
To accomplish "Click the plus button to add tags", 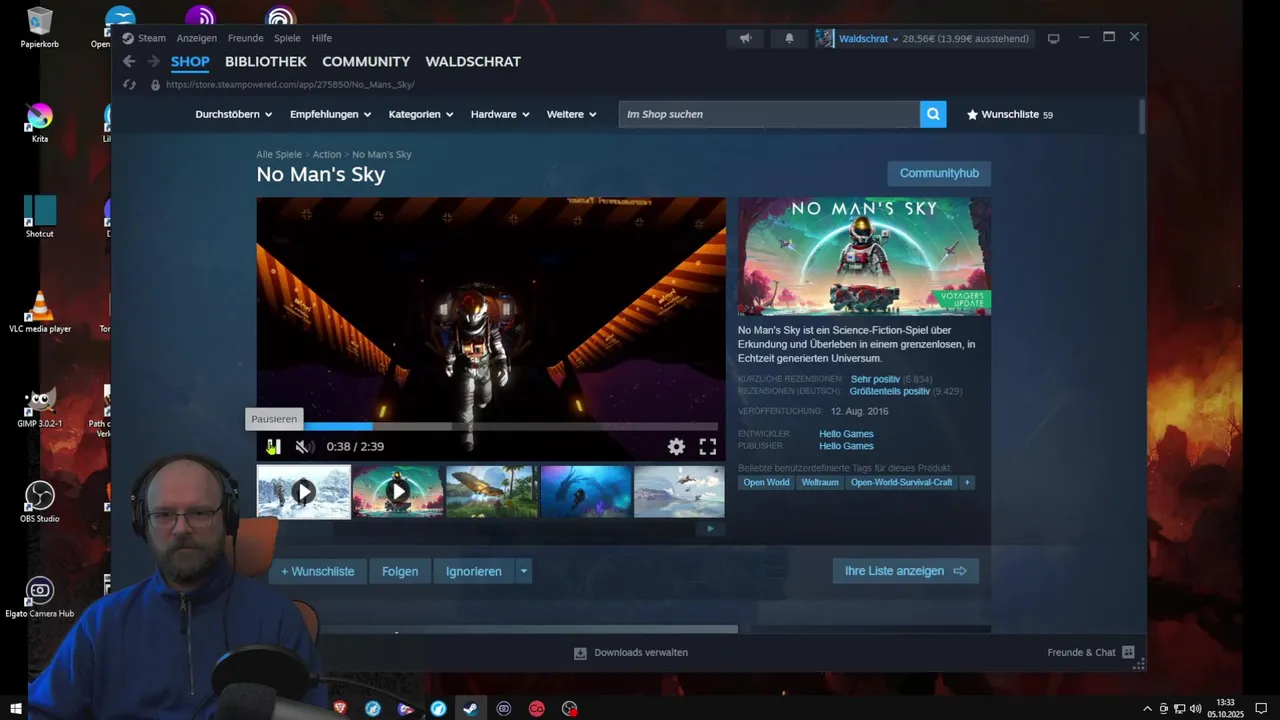I will click(x=966, y=482).
